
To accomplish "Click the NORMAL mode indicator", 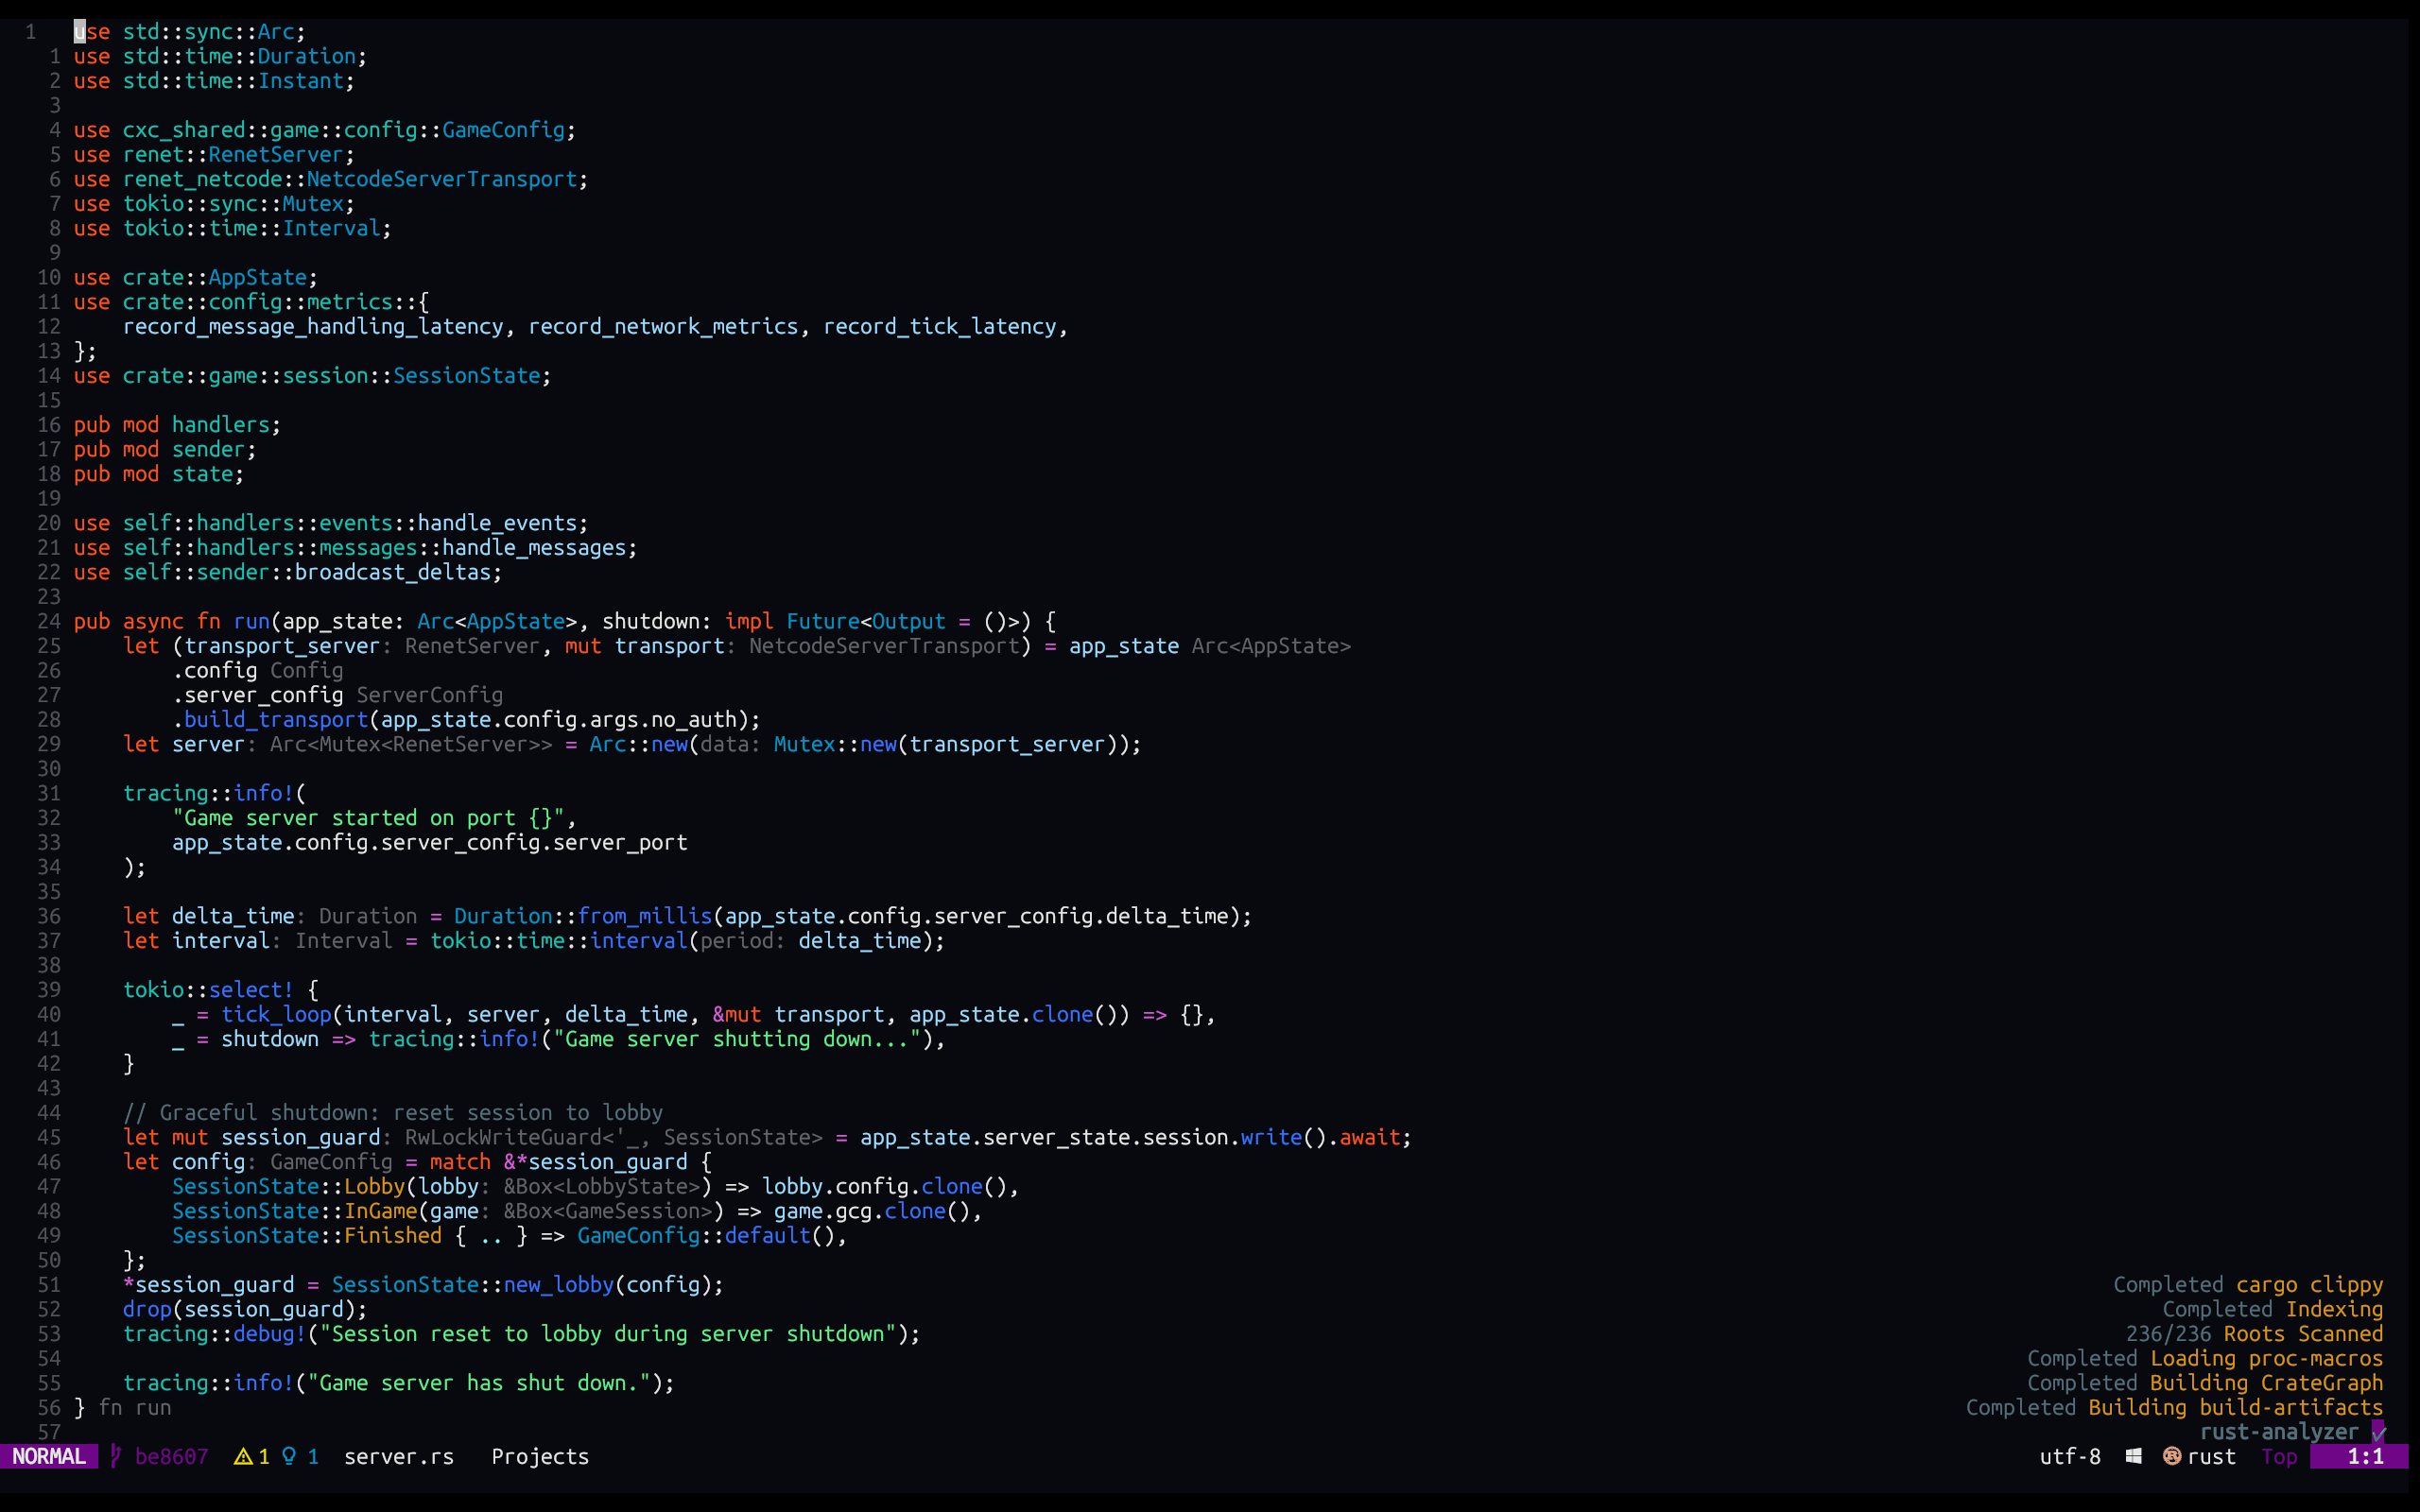I will click(49, 1456).
